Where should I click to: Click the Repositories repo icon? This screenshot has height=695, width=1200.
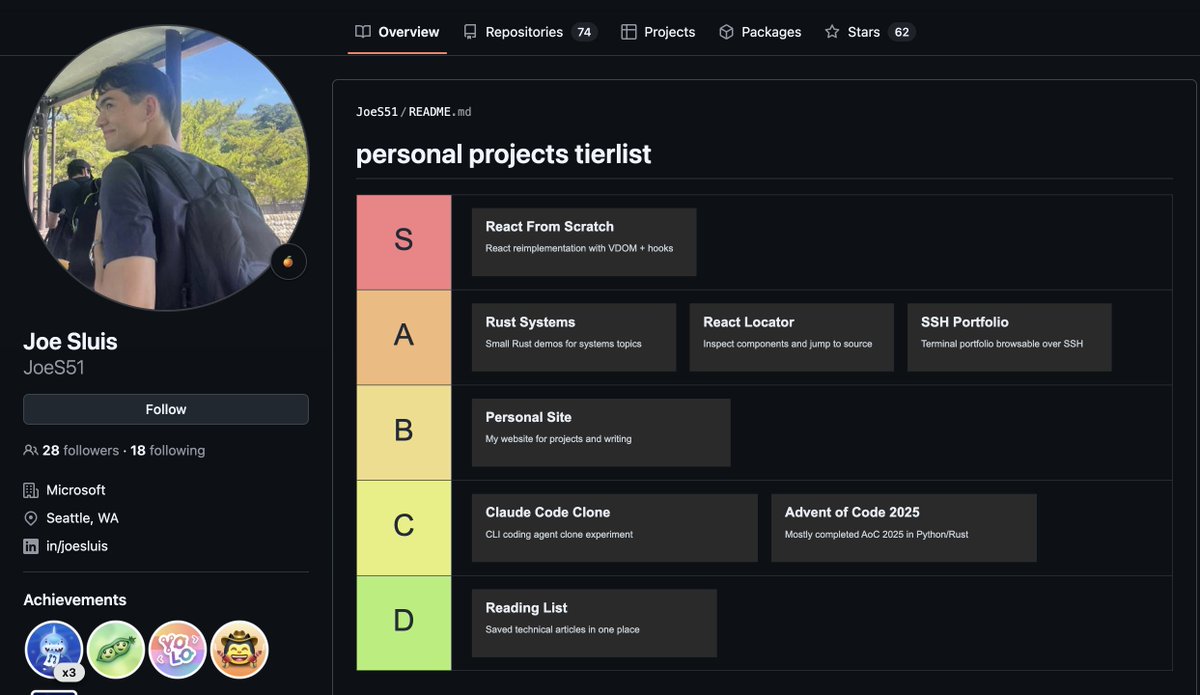[x=470, y=32]
